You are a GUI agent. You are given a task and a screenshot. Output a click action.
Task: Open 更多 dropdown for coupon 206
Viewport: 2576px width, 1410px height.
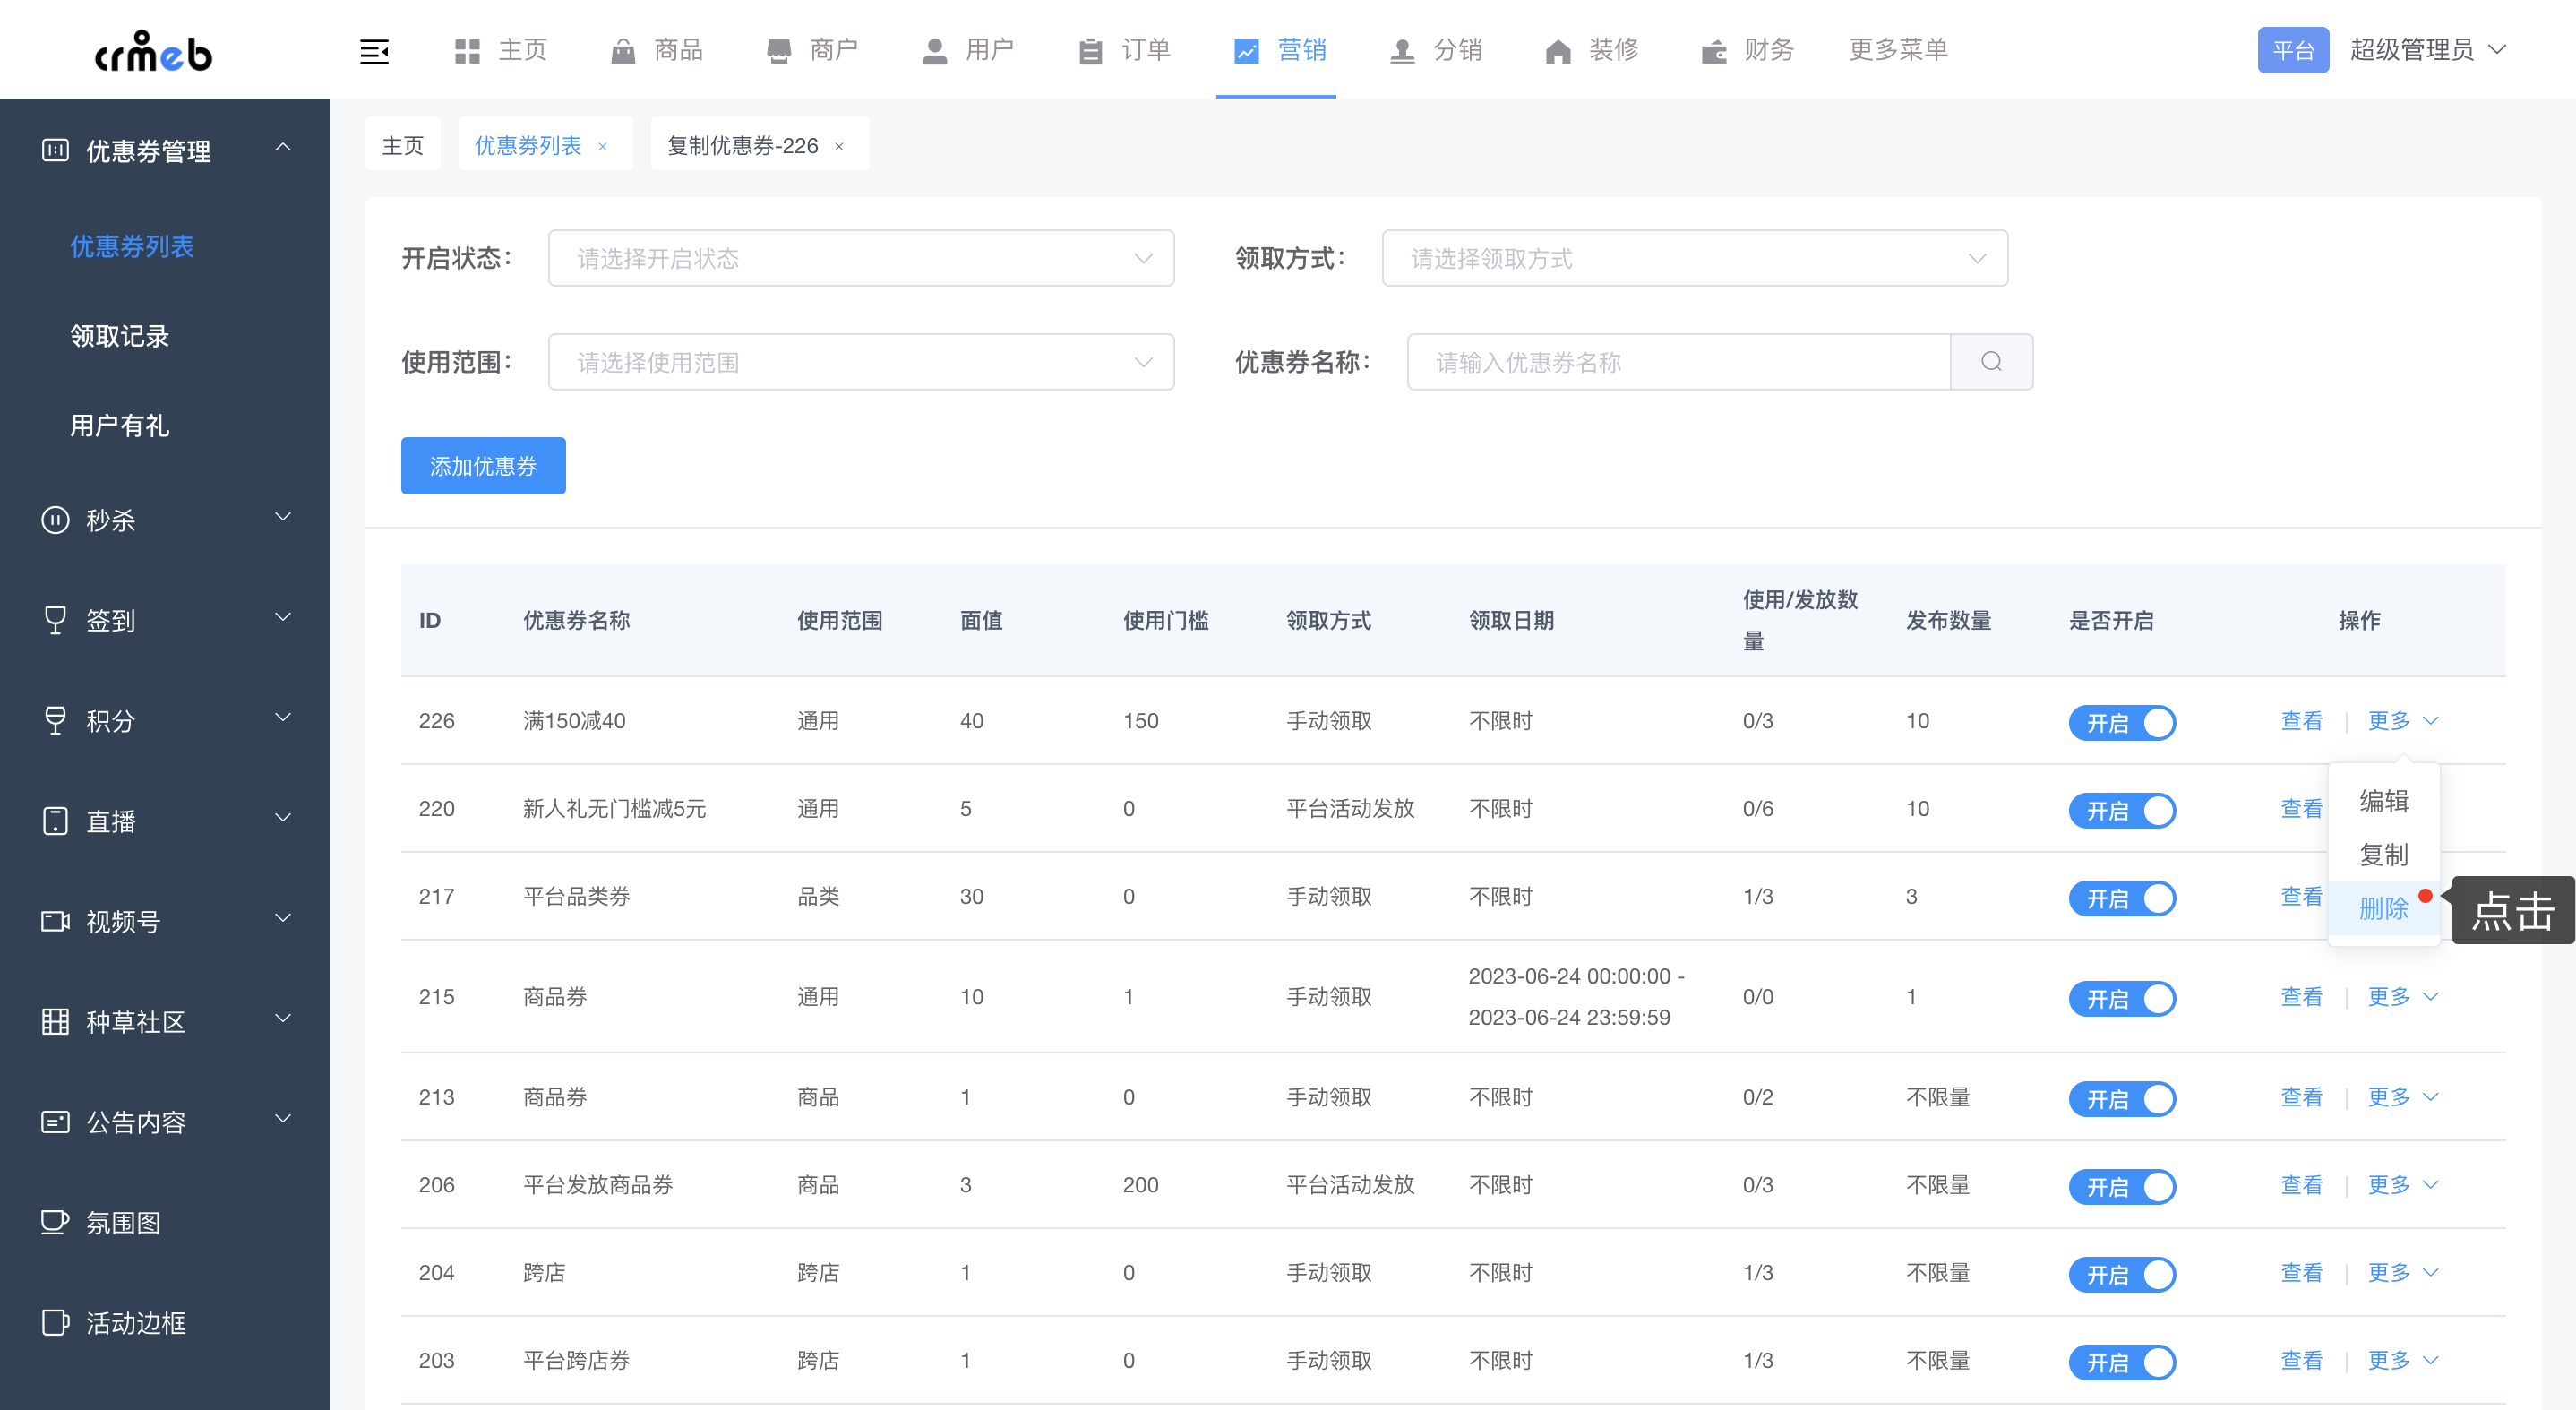(2403, 1185)
